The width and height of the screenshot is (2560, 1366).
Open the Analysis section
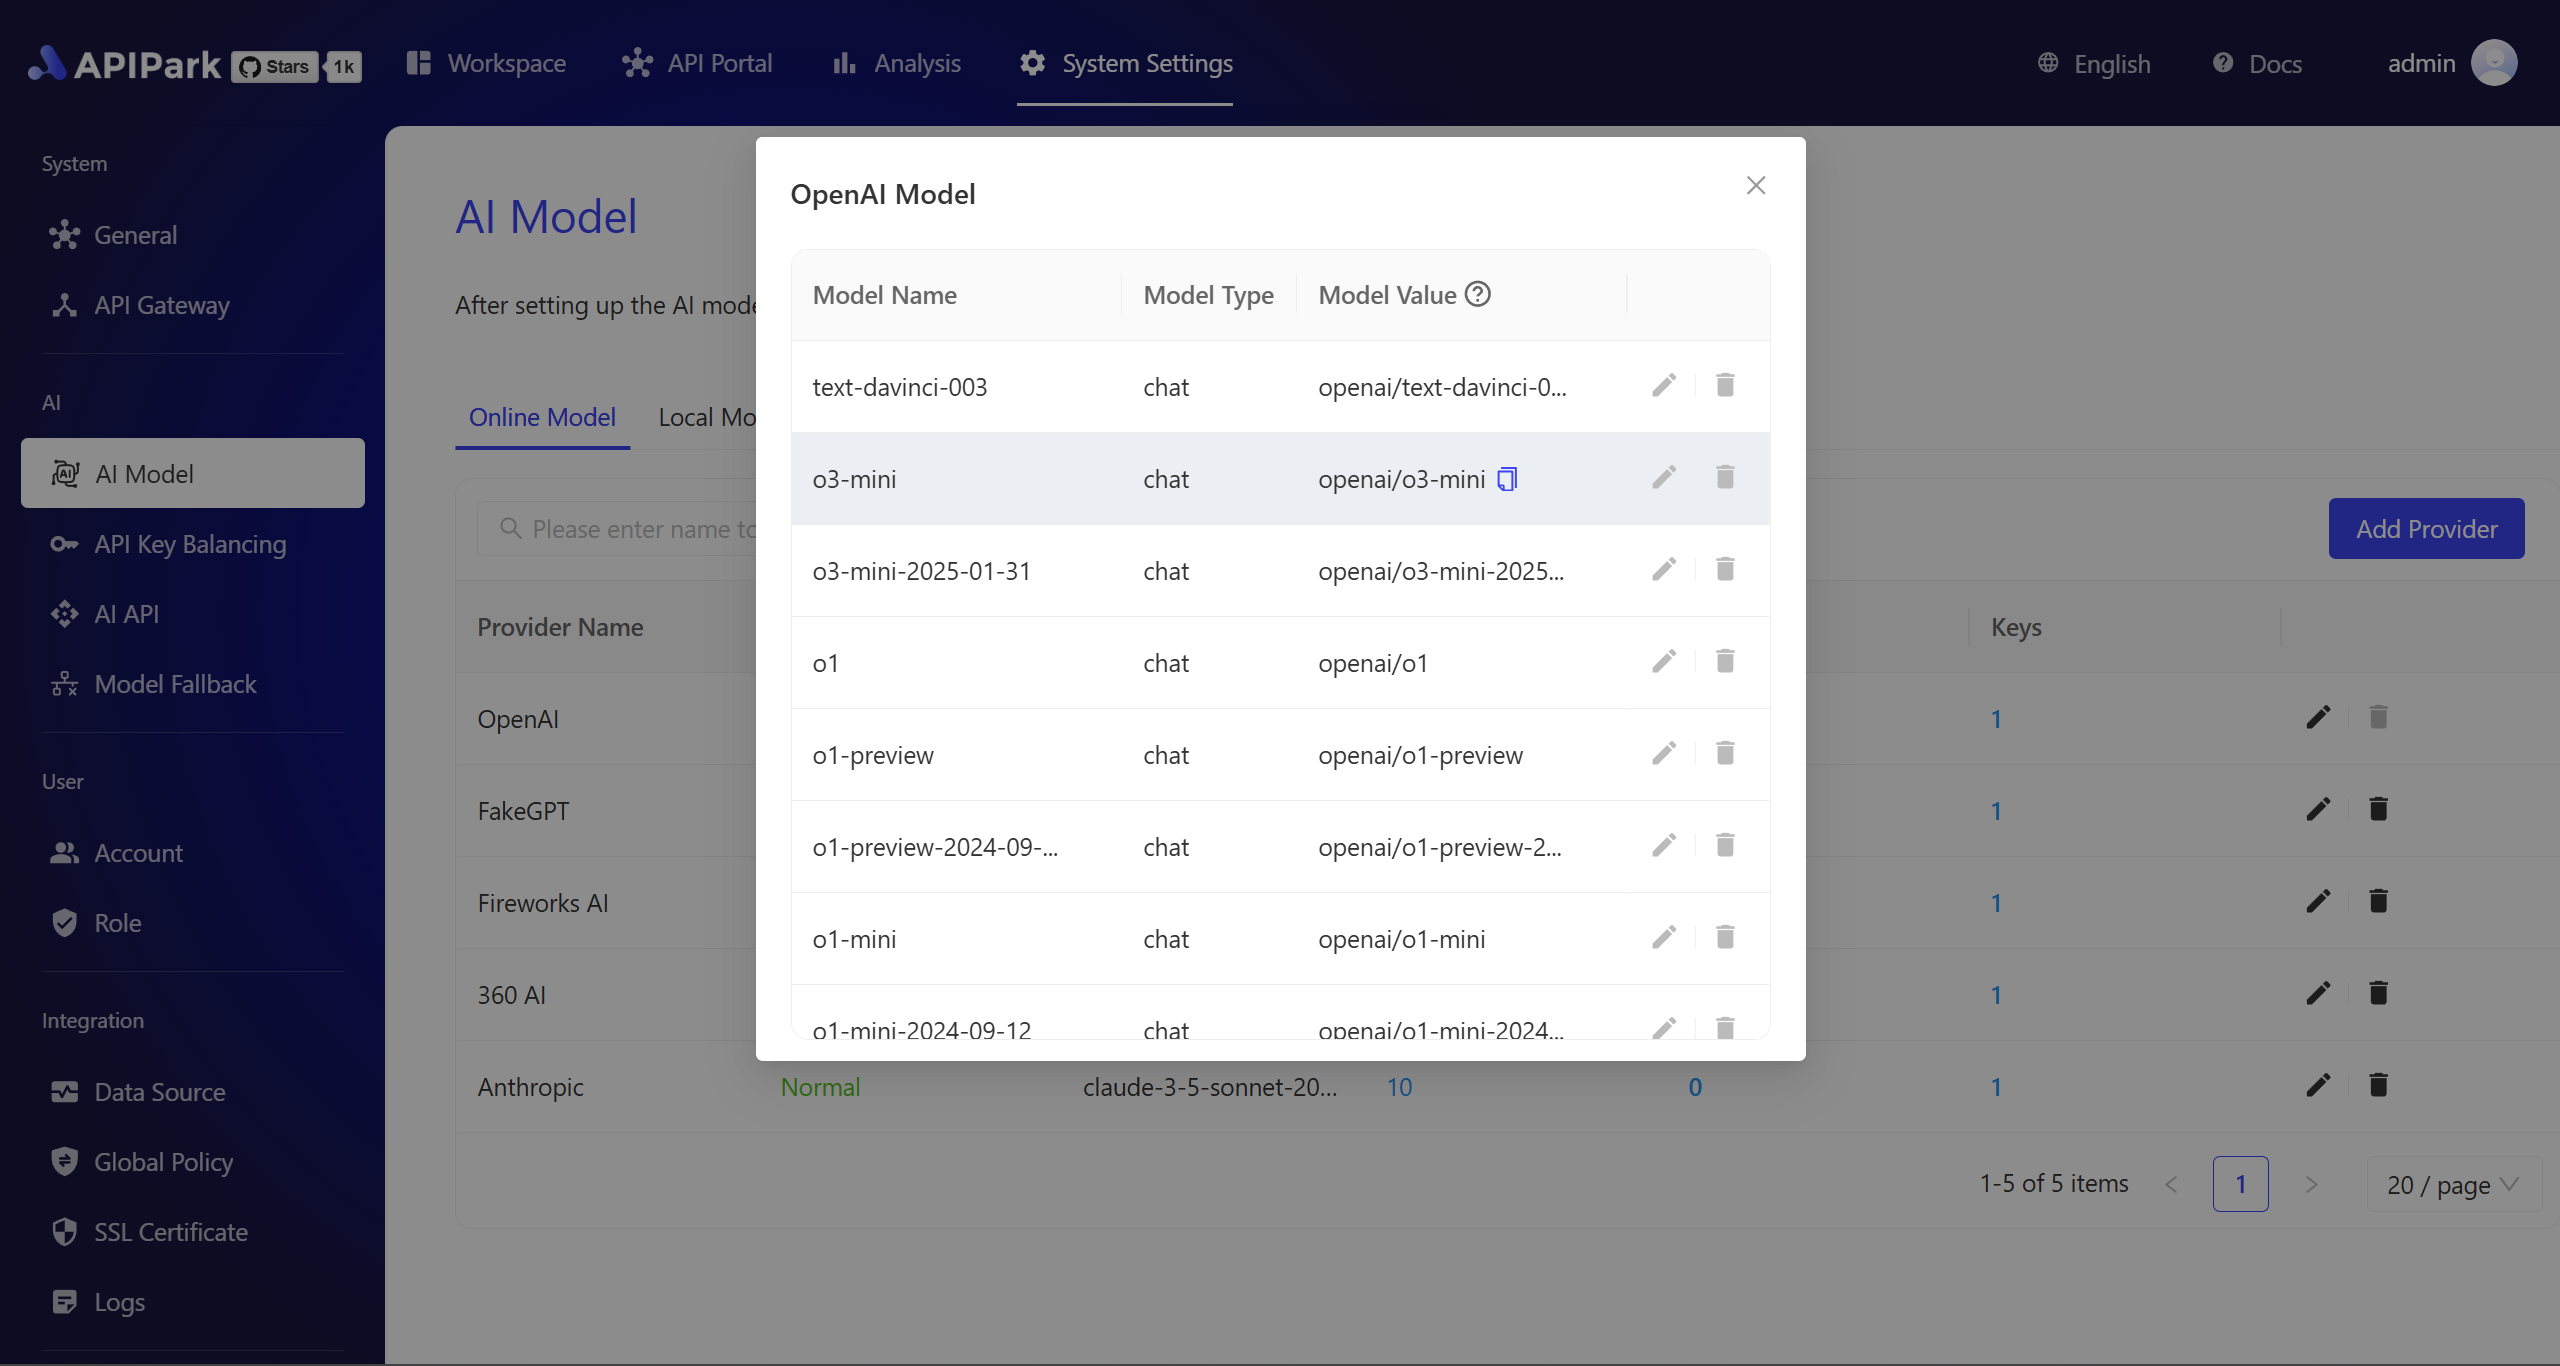896,63
